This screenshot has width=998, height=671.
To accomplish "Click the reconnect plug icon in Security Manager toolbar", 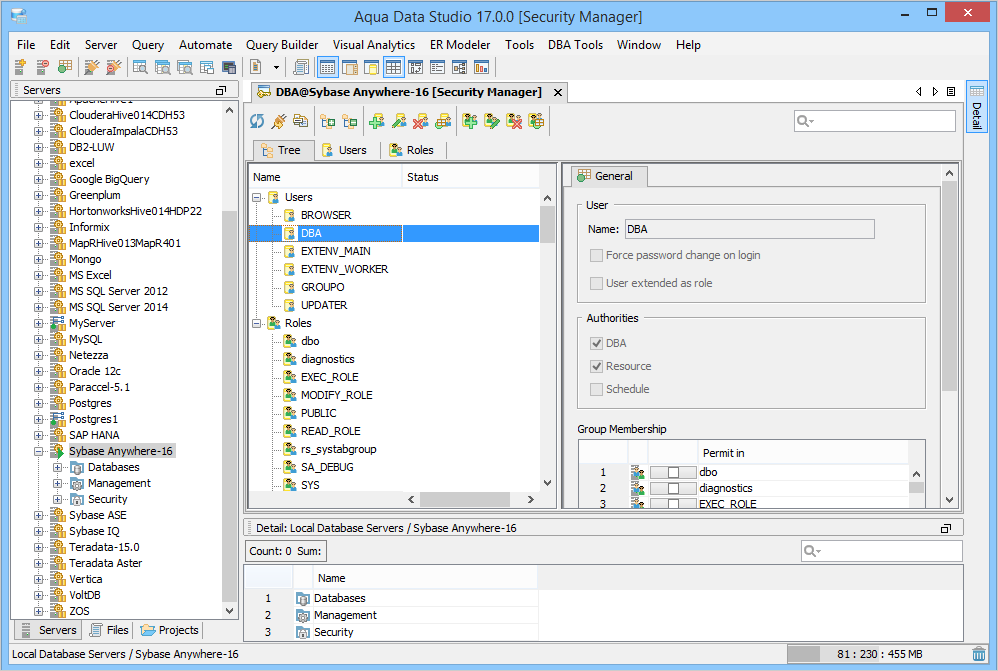I will 279,121.
